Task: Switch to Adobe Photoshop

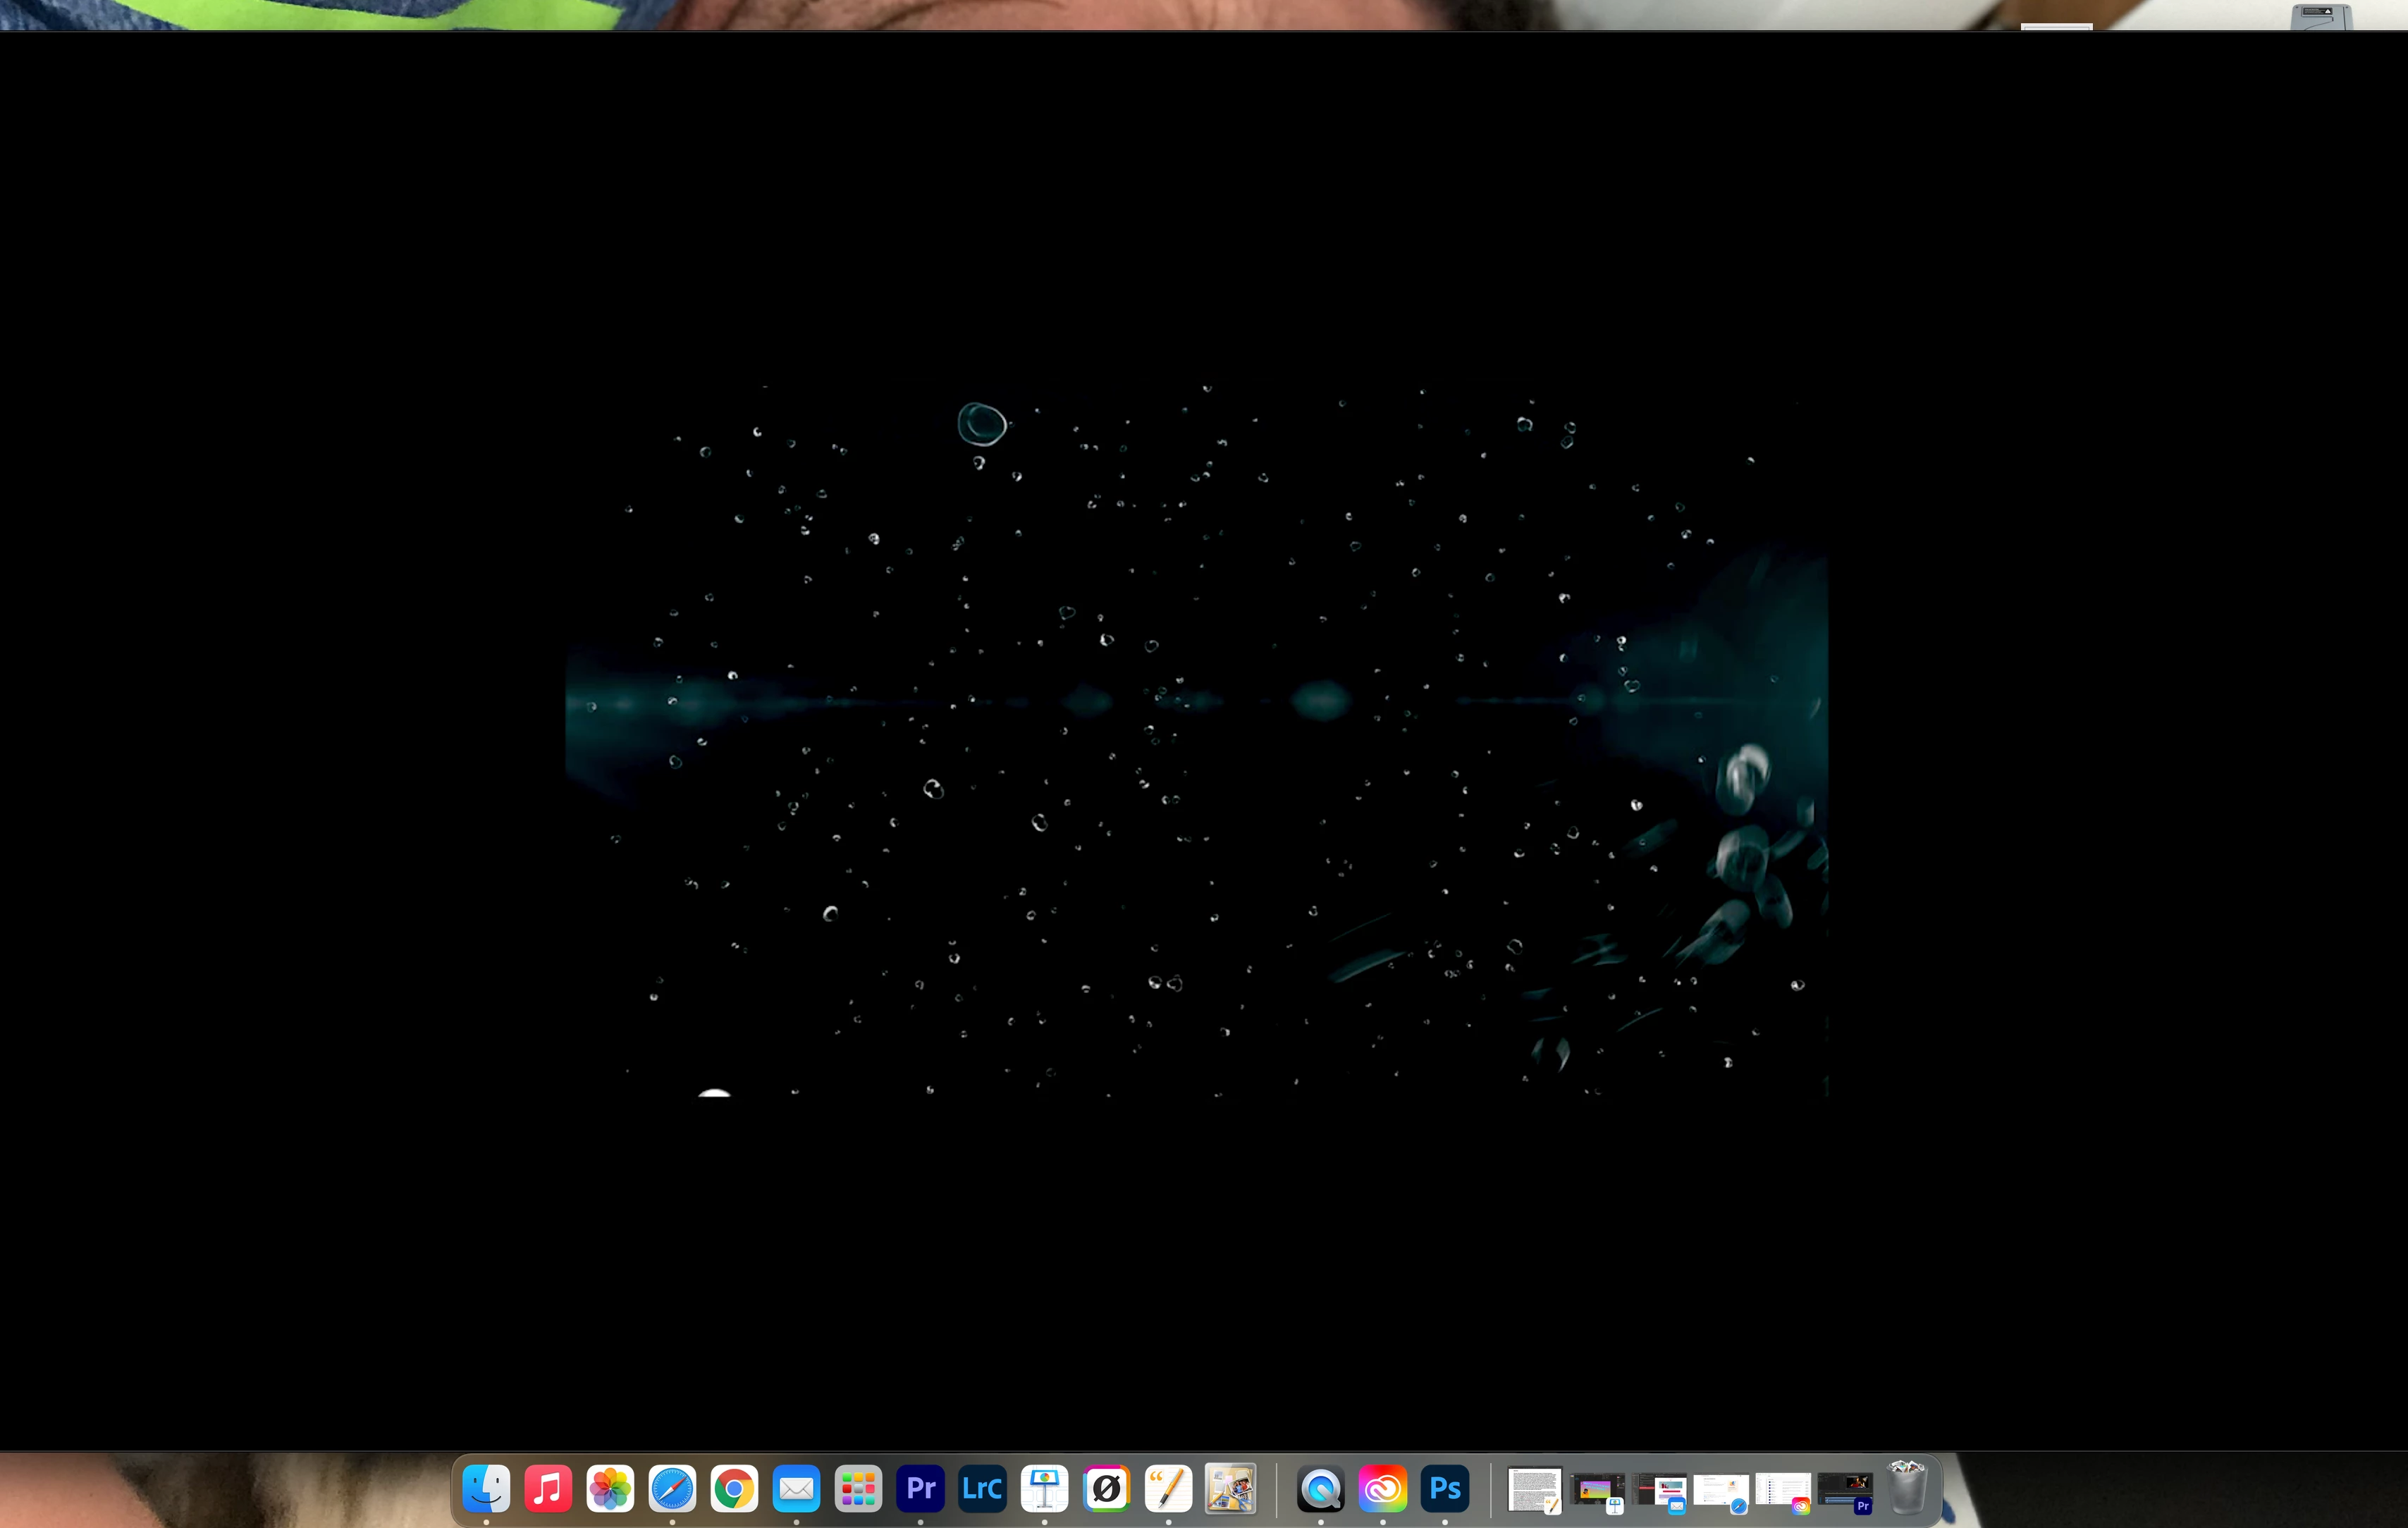Action: pos(1444,1489)
